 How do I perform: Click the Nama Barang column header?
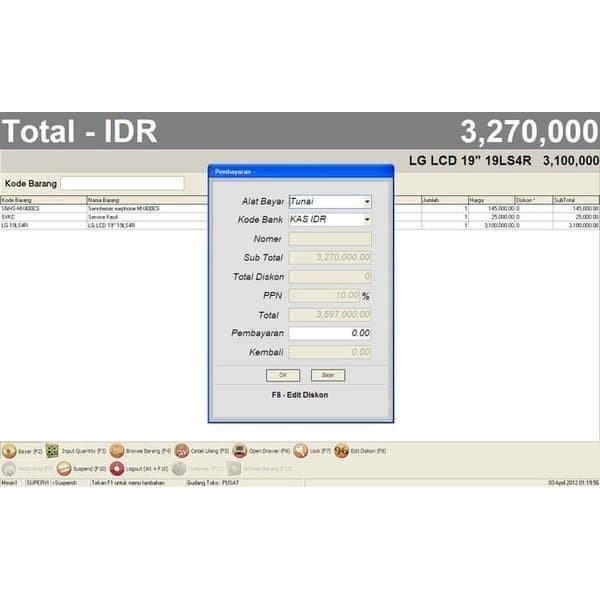pos(148,200)
